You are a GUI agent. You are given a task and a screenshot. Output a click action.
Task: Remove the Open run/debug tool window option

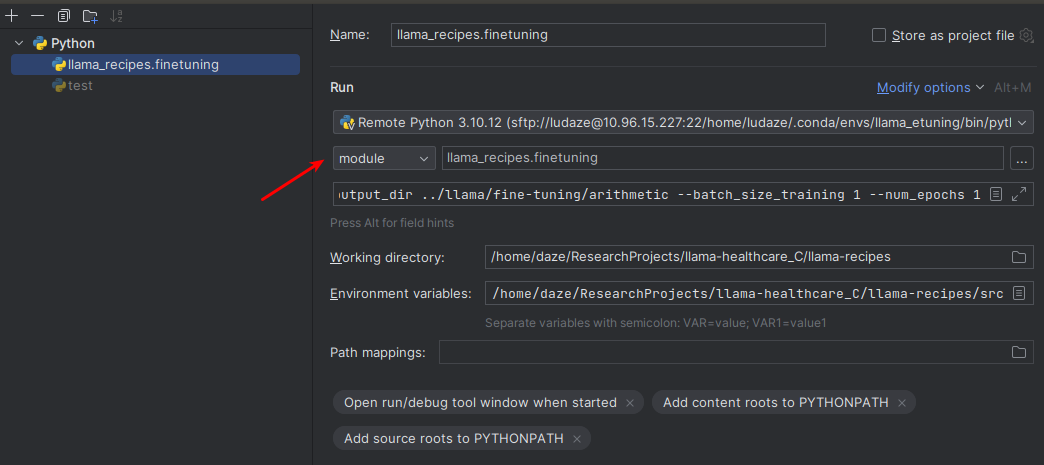click(x=630, y=403)
